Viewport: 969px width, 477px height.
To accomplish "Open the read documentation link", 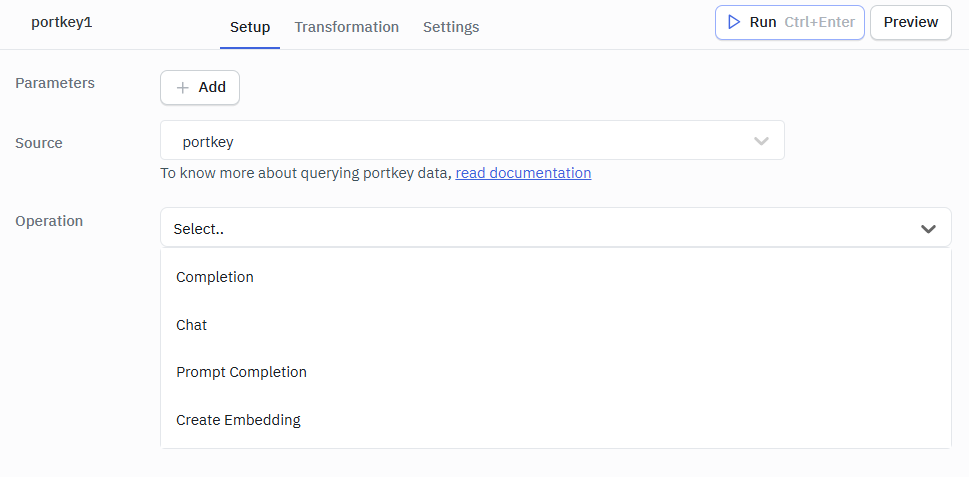I will click(x=523, y=173).
